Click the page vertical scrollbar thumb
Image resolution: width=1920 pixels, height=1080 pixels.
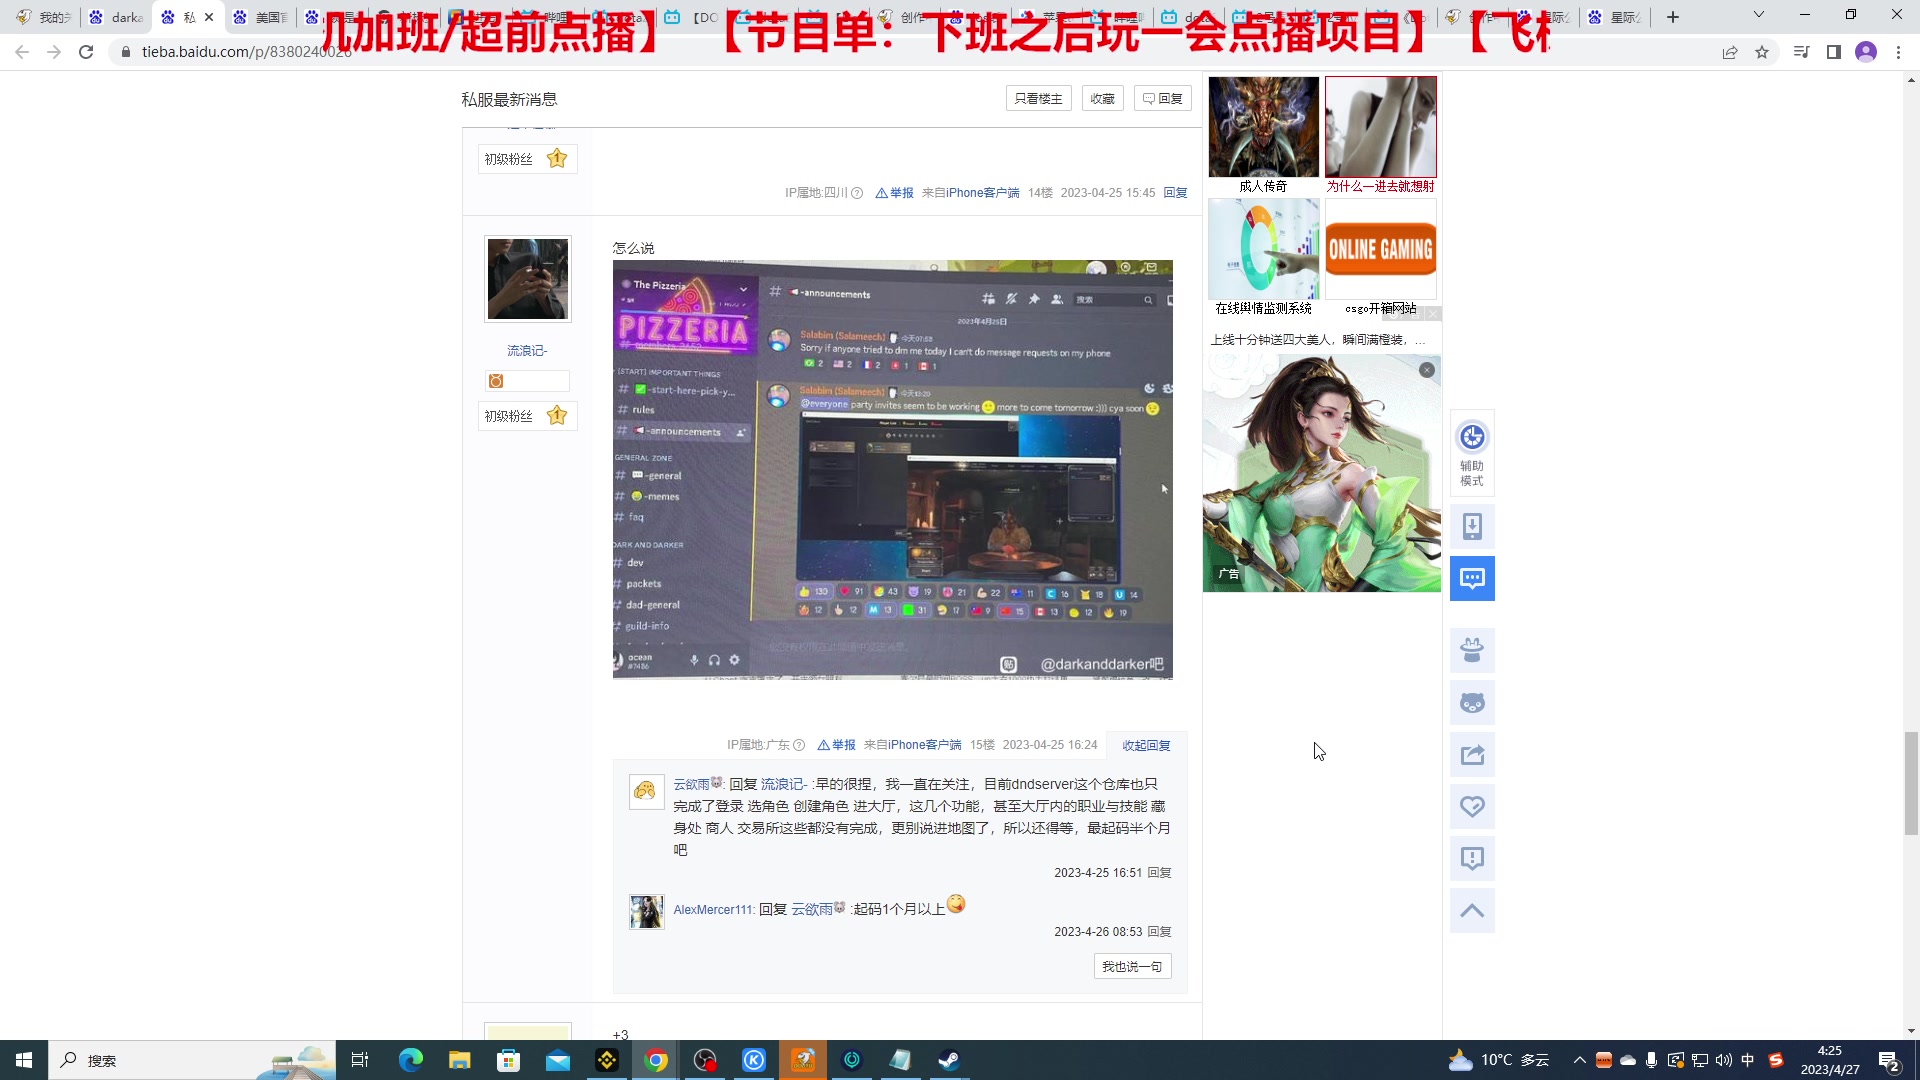1911,783
